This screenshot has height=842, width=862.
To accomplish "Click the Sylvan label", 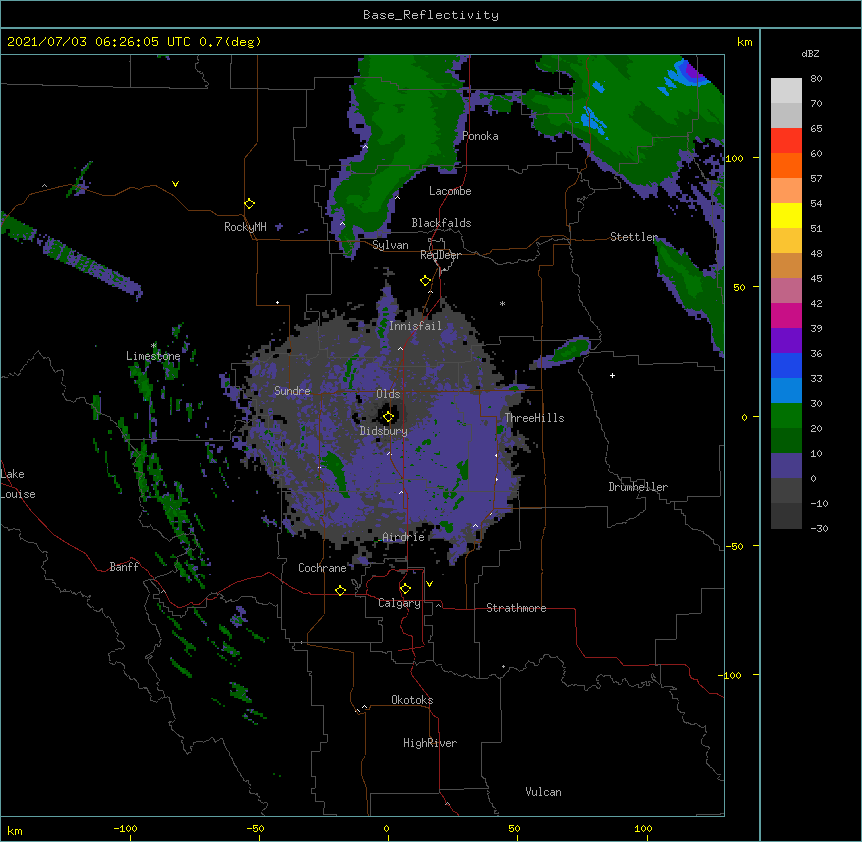I will coord(390,245).
